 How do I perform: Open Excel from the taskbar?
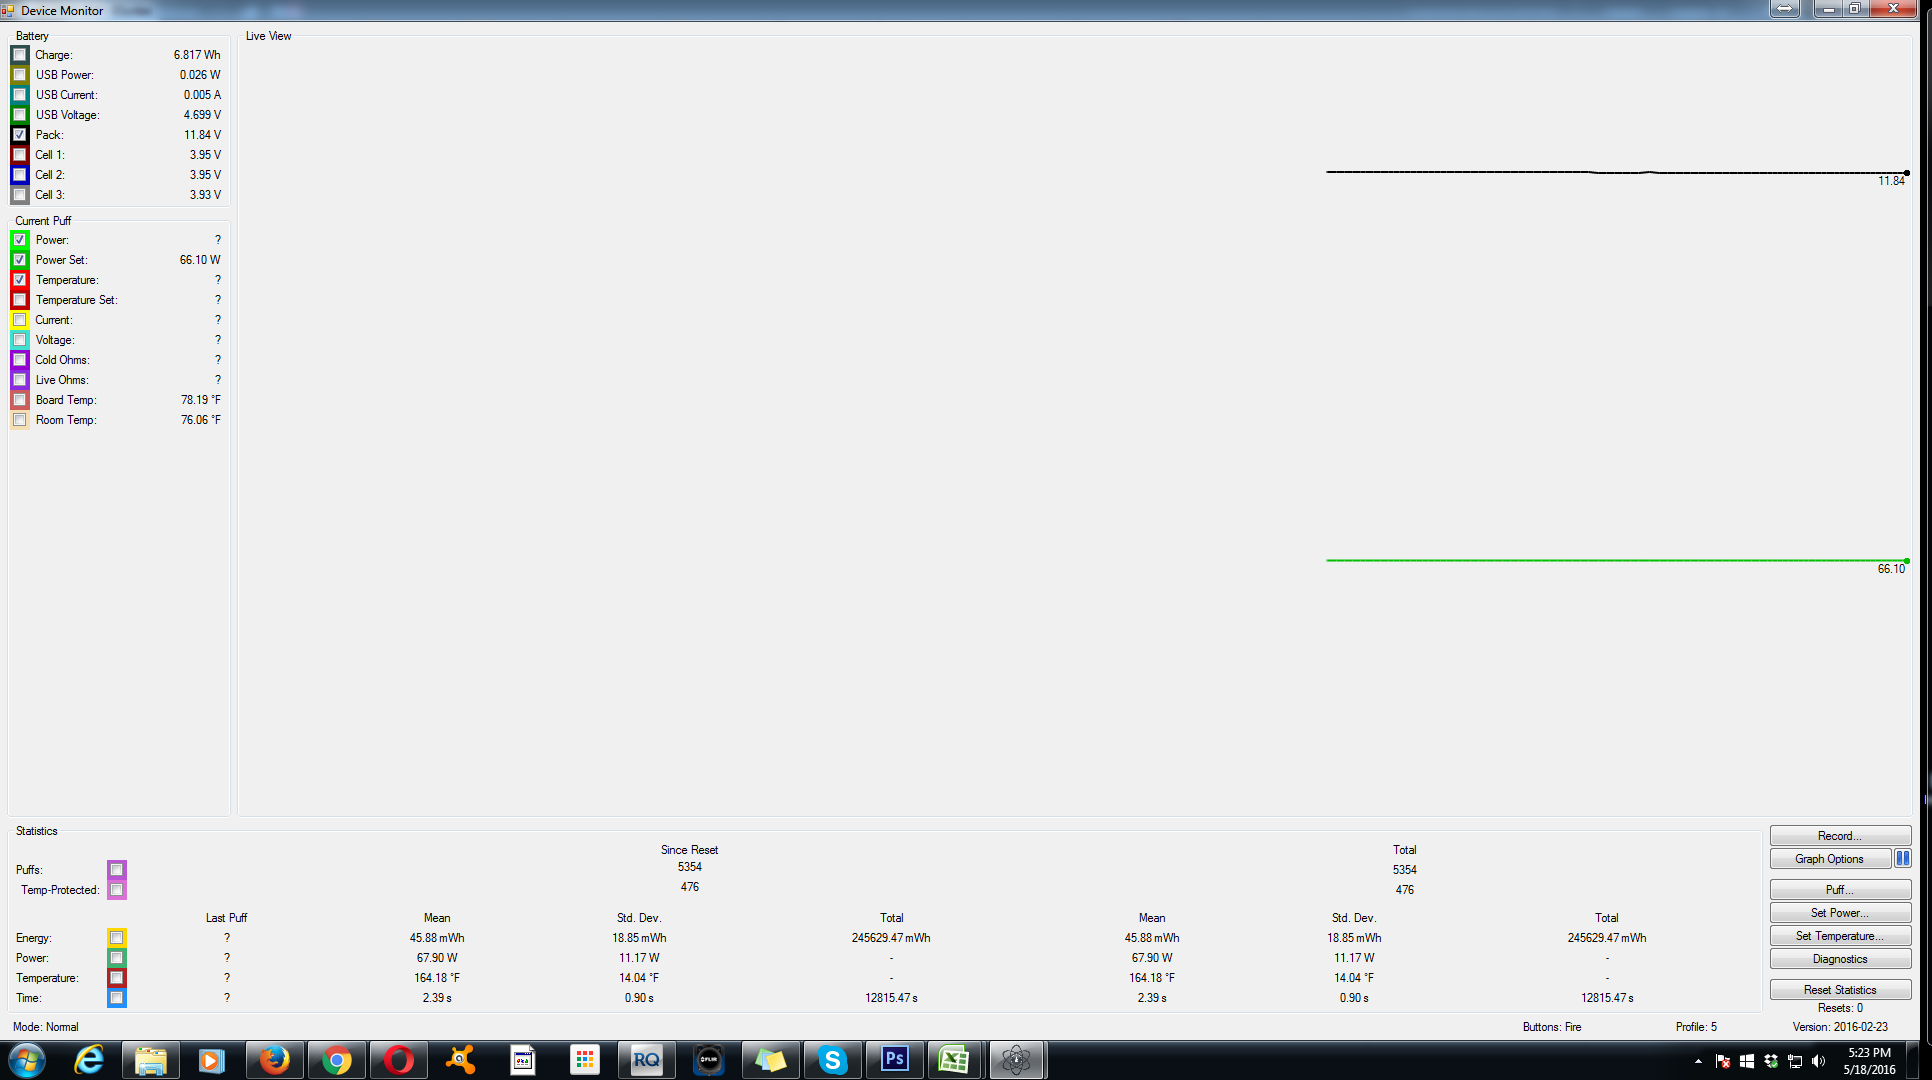pos(955,1059)
